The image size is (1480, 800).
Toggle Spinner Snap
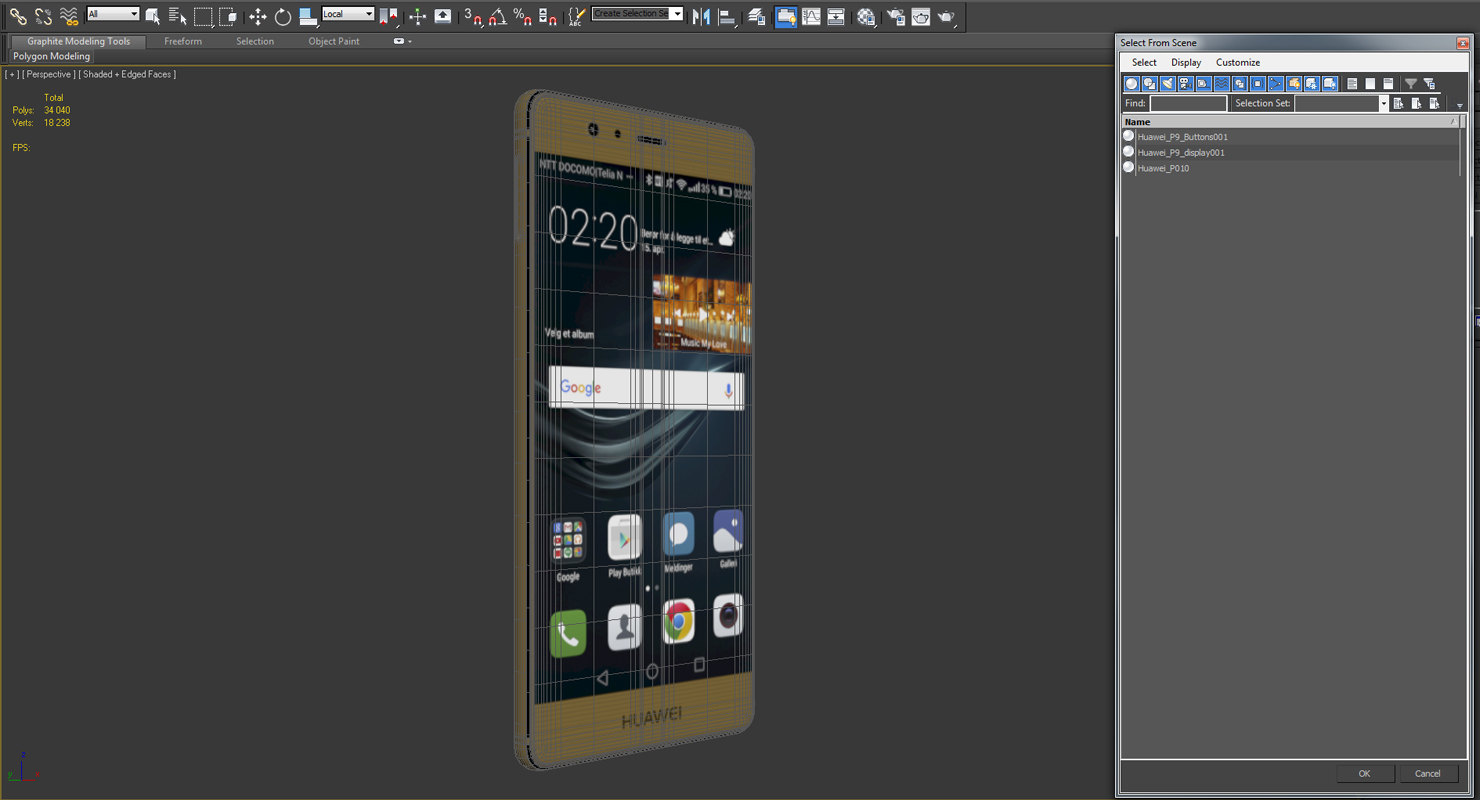pyautogui.click(x=548, y=16)
